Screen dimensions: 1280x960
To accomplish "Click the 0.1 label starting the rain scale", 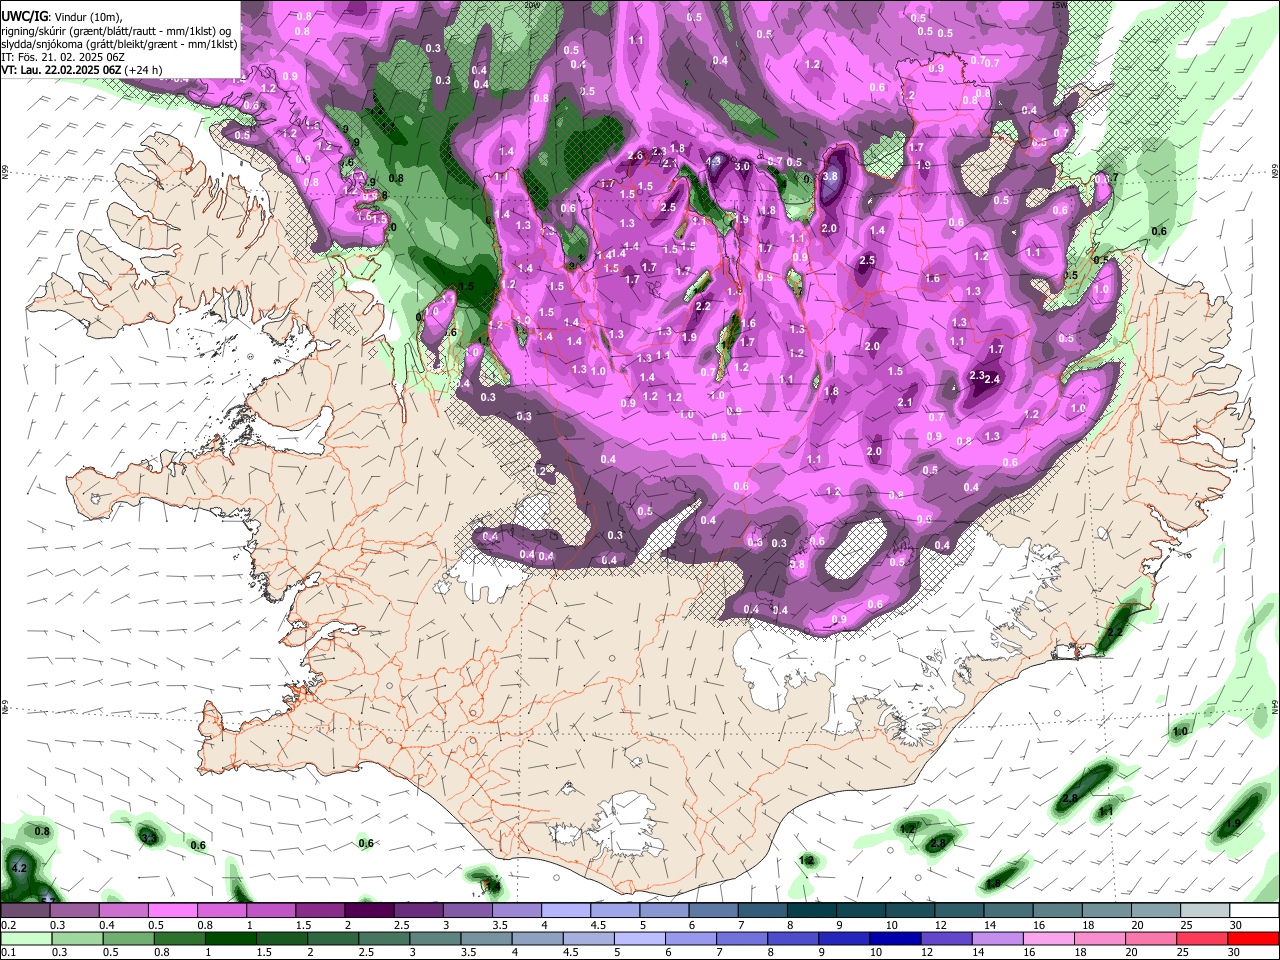I will click(10, 953).
